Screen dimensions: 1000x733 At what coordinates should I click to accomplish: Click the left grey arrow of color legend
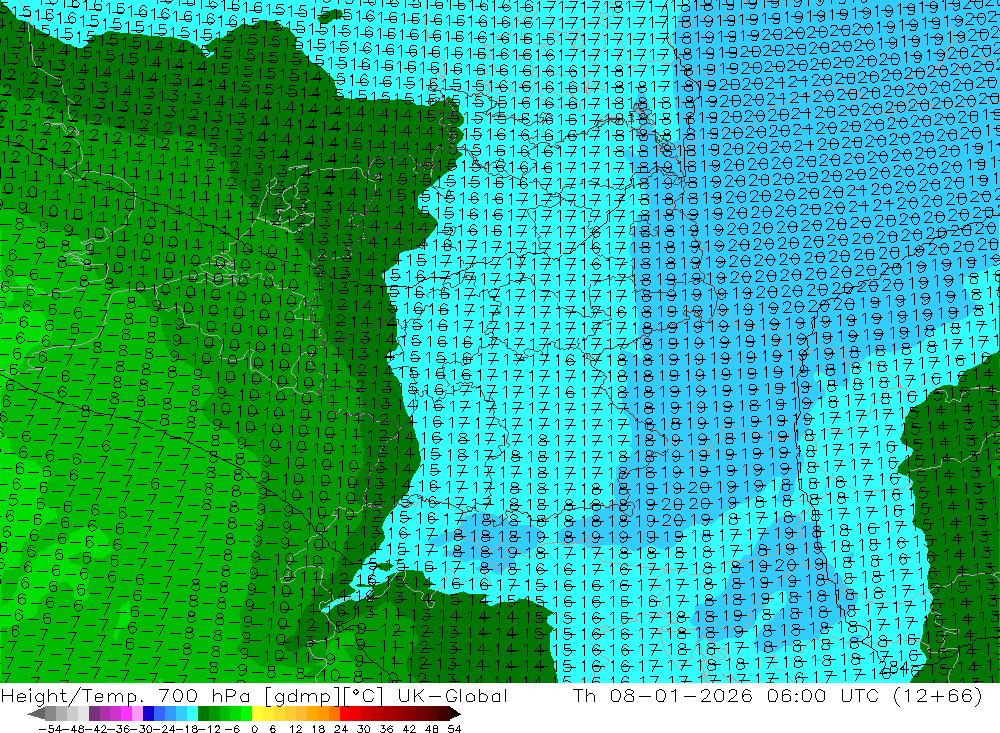point(36,713)
